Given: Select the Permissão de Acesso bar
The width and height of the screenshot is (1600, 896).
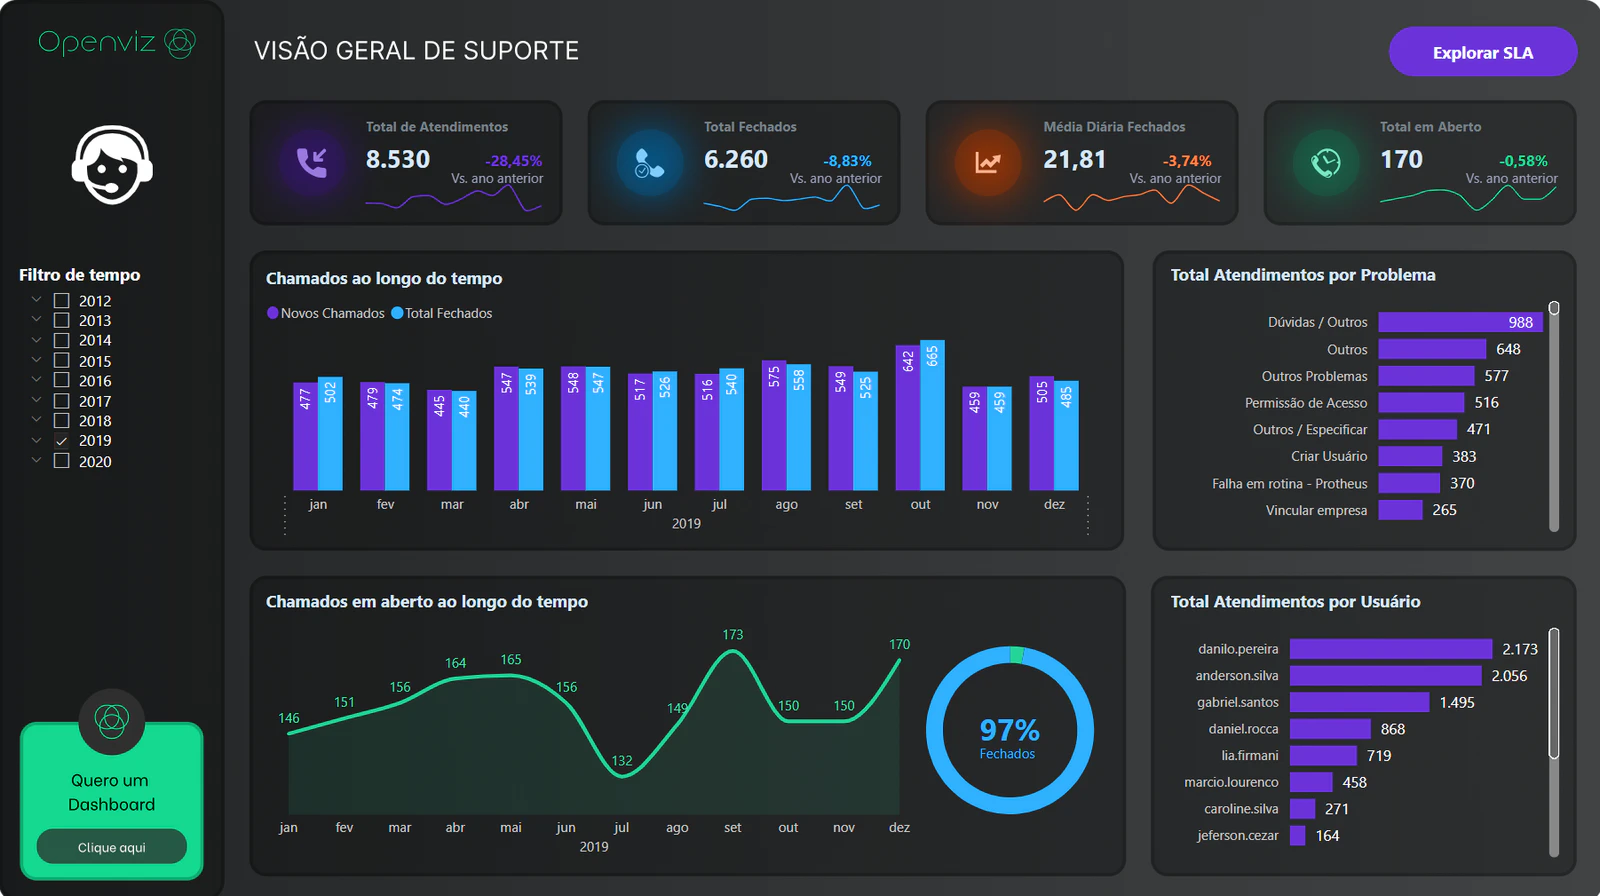Looking at the screenshot, I should coord(1422,402).
